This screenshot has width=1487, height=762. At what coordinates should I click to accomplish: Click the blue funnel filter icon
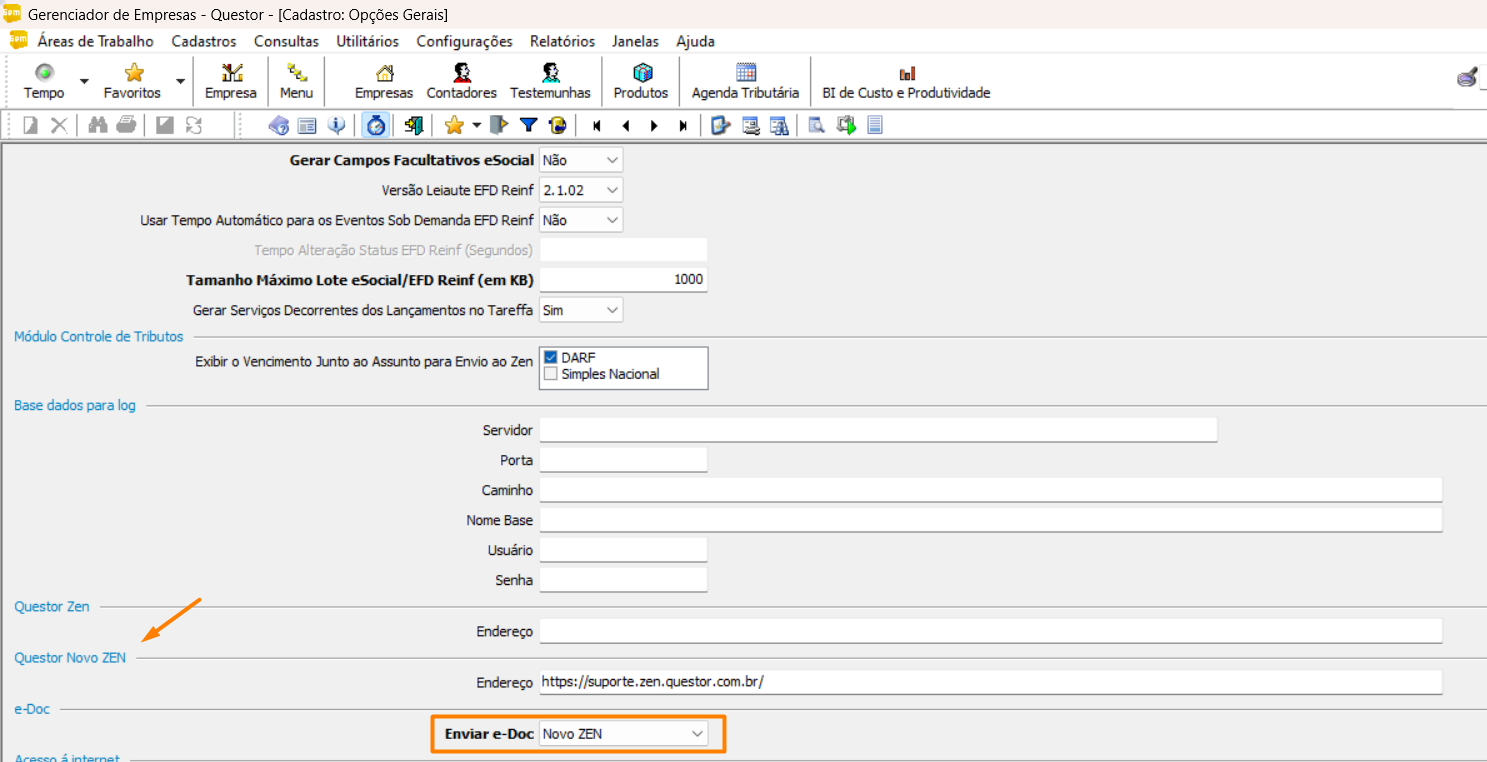tap(529, 125)
